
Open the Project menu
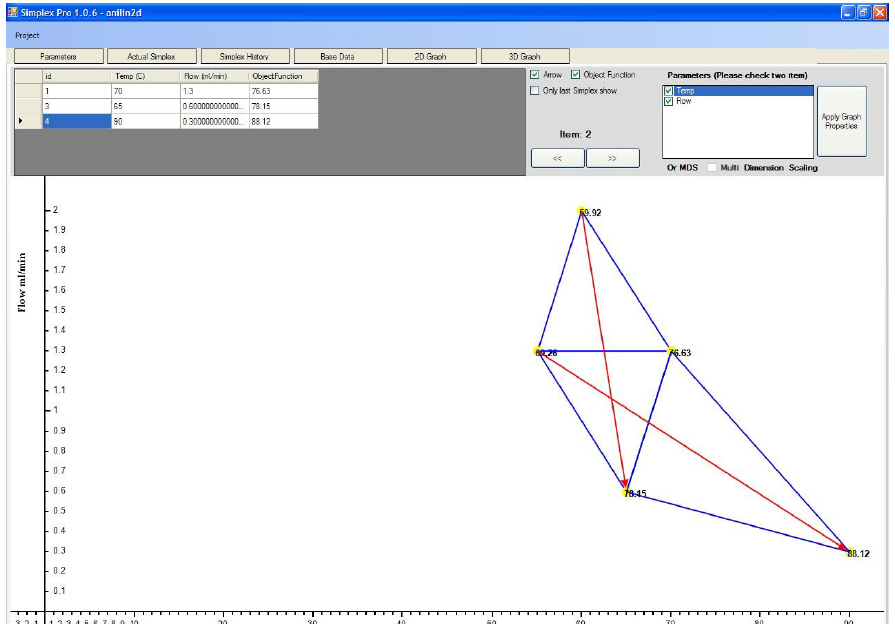[x=27, y=35]
